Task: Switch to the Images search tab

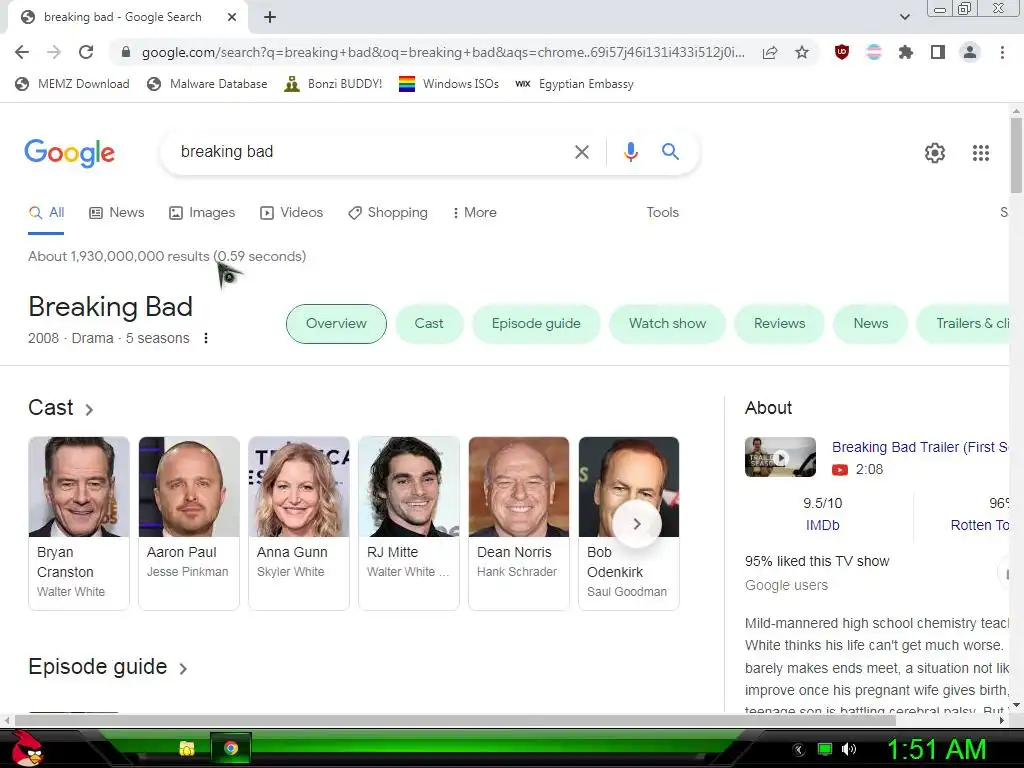Action: coord(202,213)
